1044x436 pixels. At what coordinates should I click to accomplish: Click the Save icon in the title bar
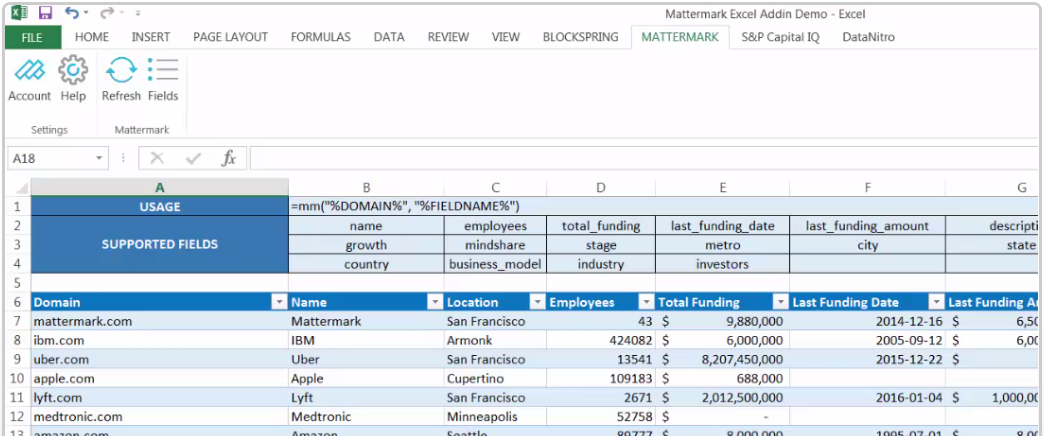[45, 13]
